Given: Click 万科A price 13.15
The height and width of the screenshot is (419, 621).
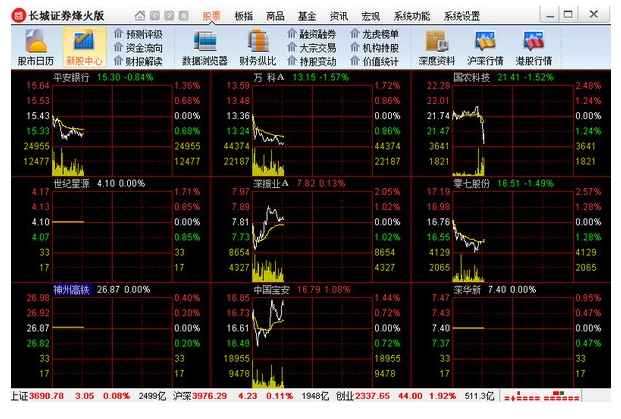Looking at the screenshot, I should 303,77.
